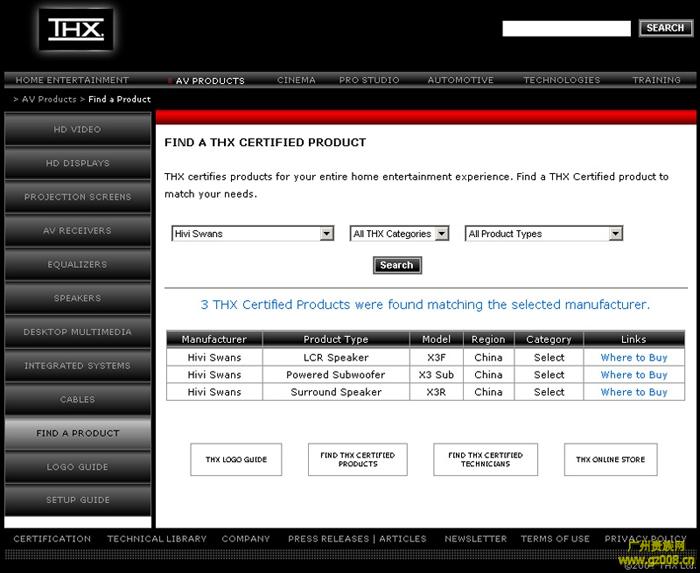Click the Category column header
The width and height of the screenshot is (700, 573).
click(549, 339)
